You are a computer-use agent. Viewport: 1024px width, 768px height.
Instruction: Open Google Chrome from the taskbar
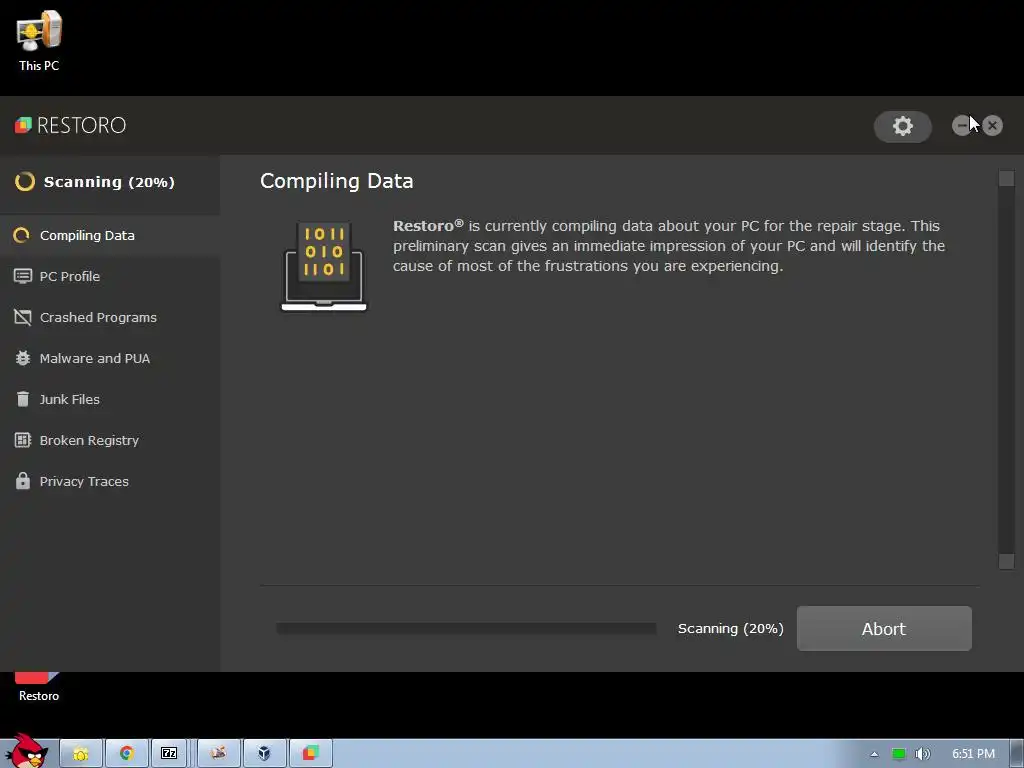(127, 754)
